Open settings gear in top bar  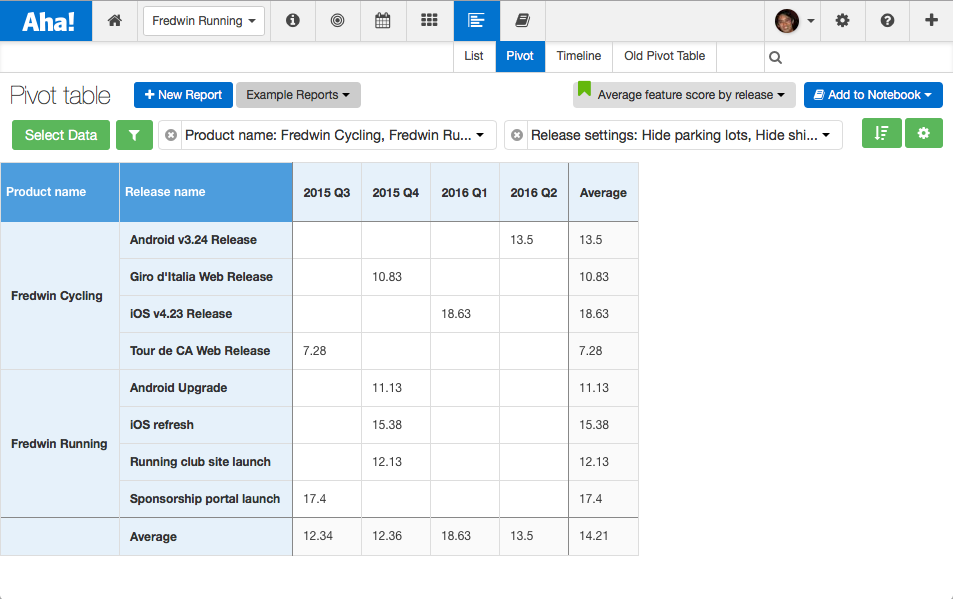[x=842, y=21]
